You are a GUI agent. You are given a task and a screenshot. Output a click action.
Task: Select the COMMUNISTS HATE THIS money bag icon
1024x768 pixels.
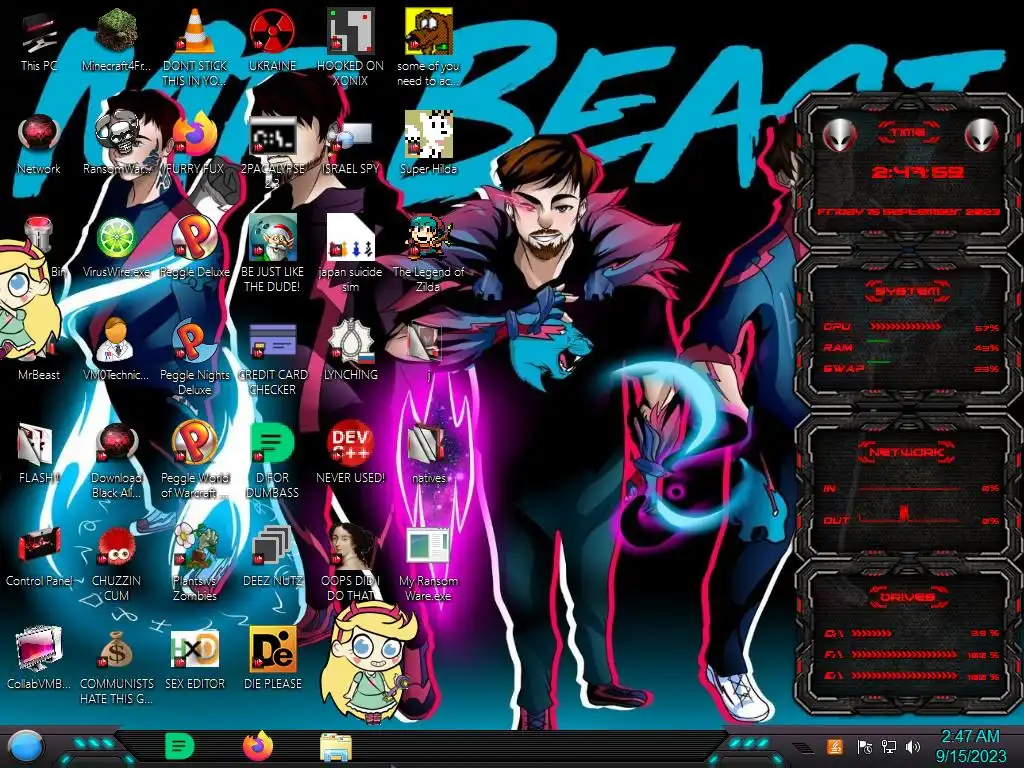coord(116,649)
